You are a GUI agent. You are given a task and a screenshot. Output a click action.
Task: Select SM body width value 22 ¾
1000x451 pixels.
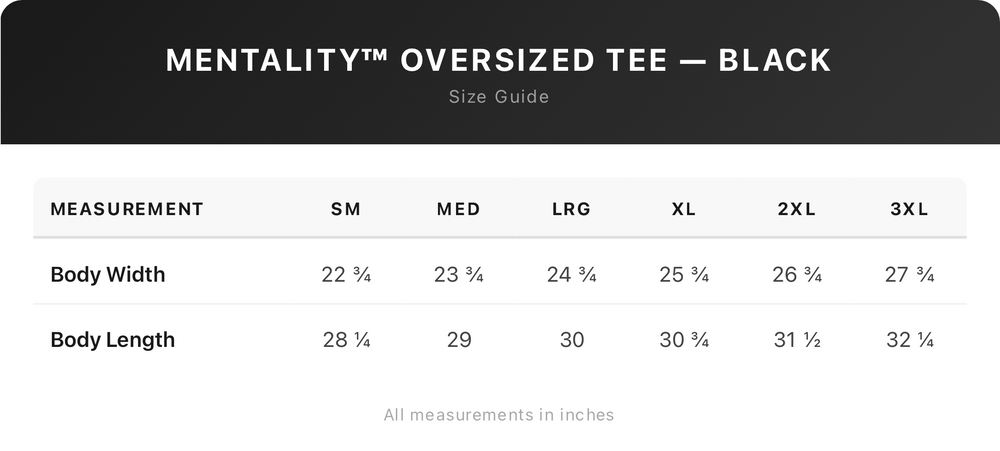coord(346,274)
